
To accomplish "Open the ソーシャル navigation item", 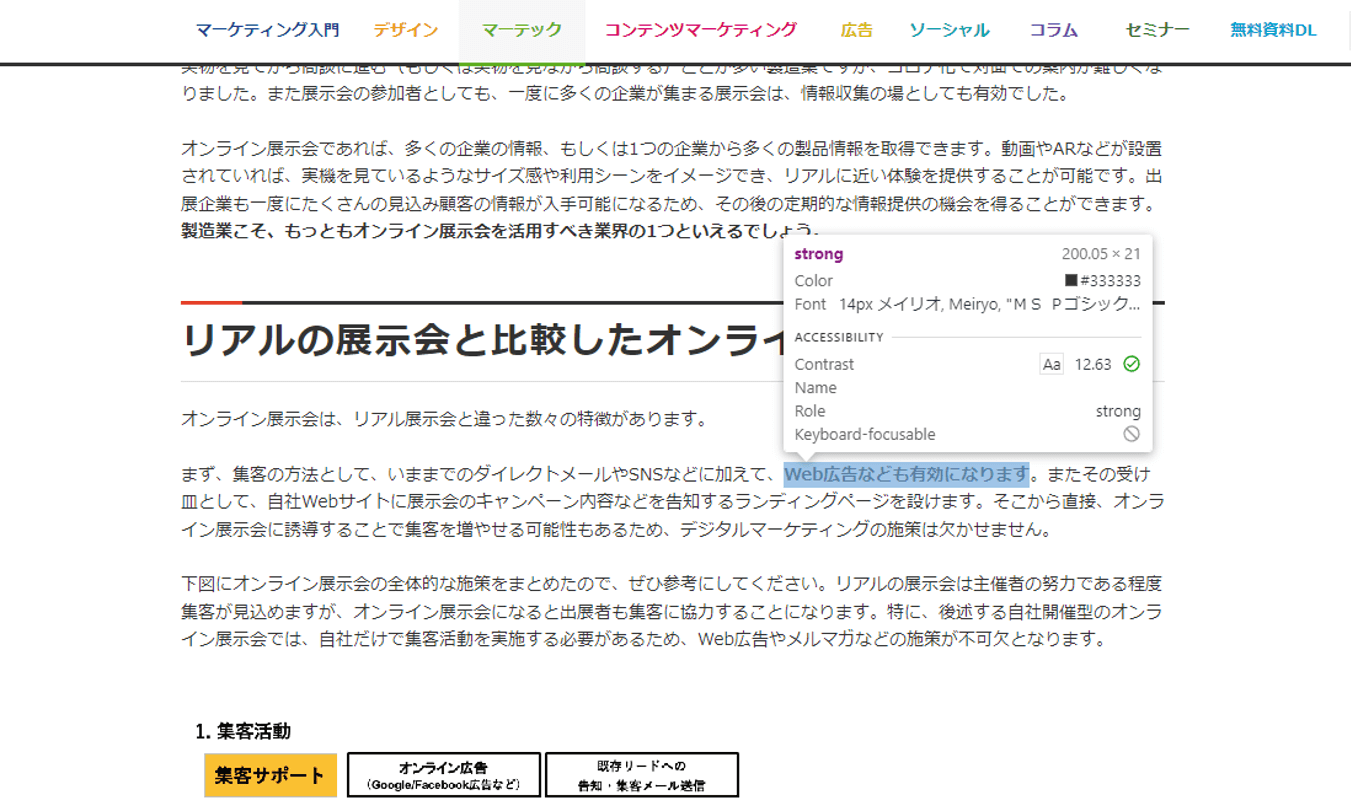I will tap(949, 30).
